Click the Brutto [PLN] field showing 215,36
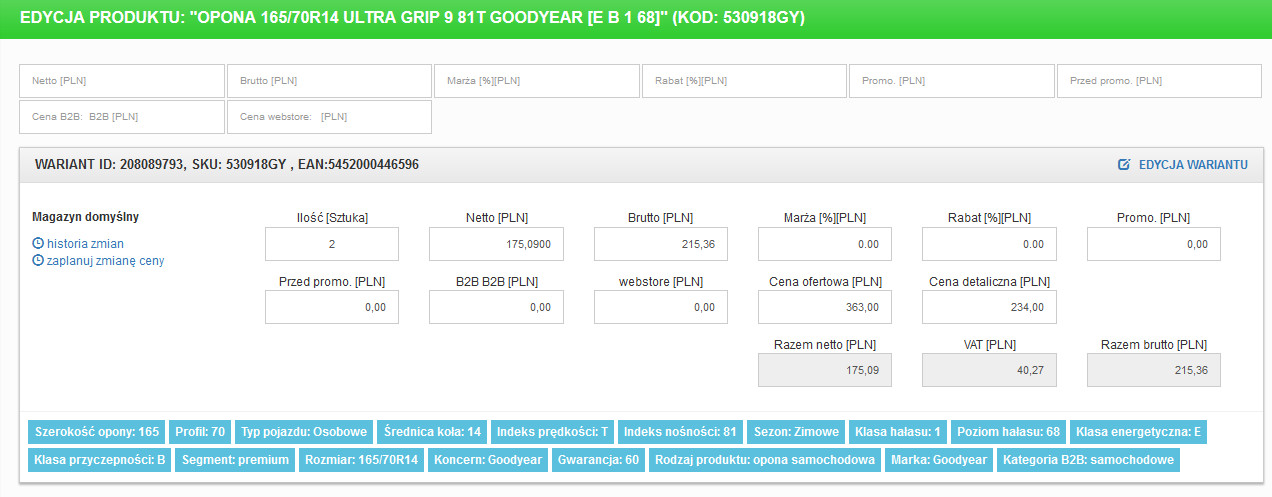The height and width of the screenshot is (497, 1272). [x=660, y=244]
